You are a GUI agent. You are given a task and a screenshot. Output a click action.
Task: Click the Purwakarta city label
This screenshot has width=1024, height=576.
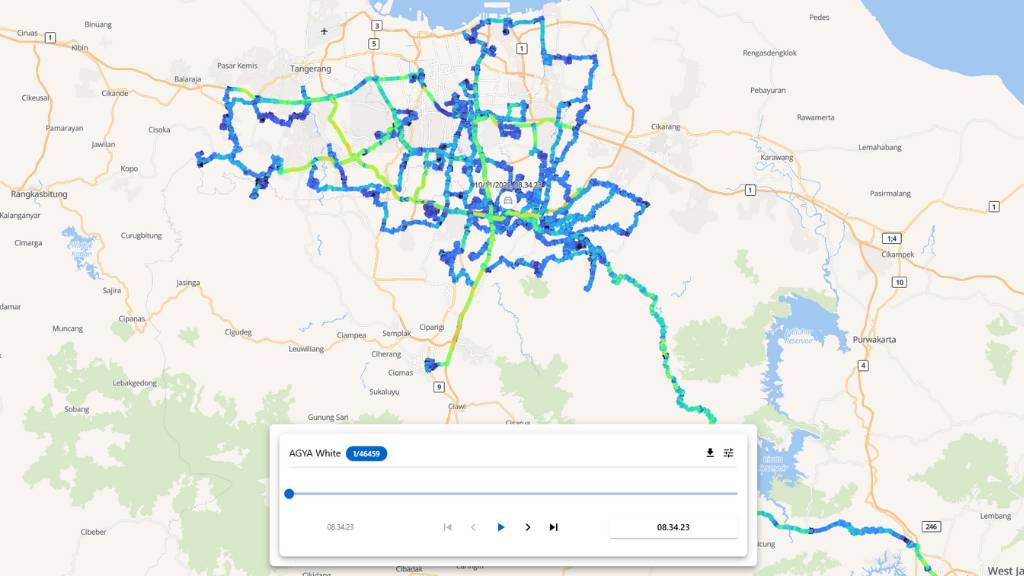[x=874, y=339]
